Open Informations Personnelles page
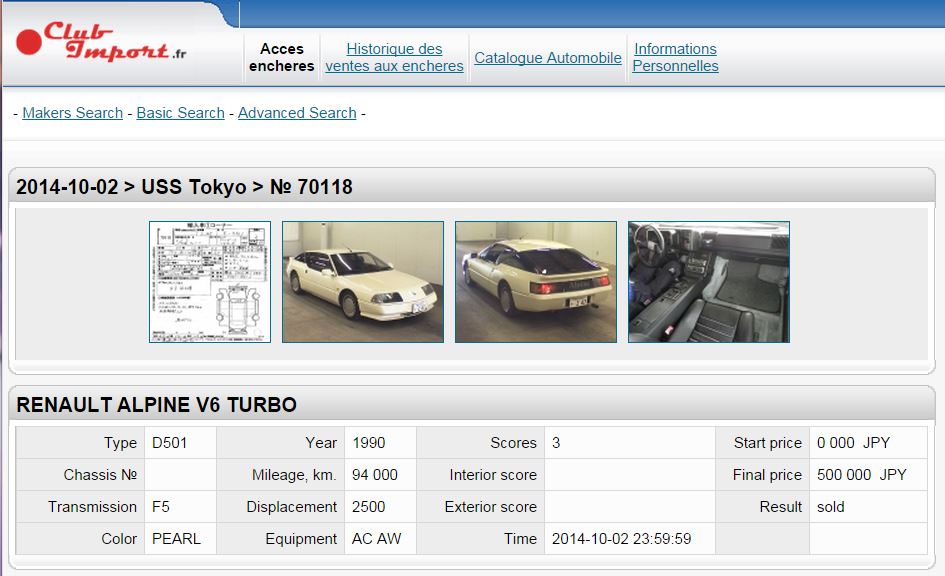The height and width of the screenshot is (576, 945). (675, 57)
